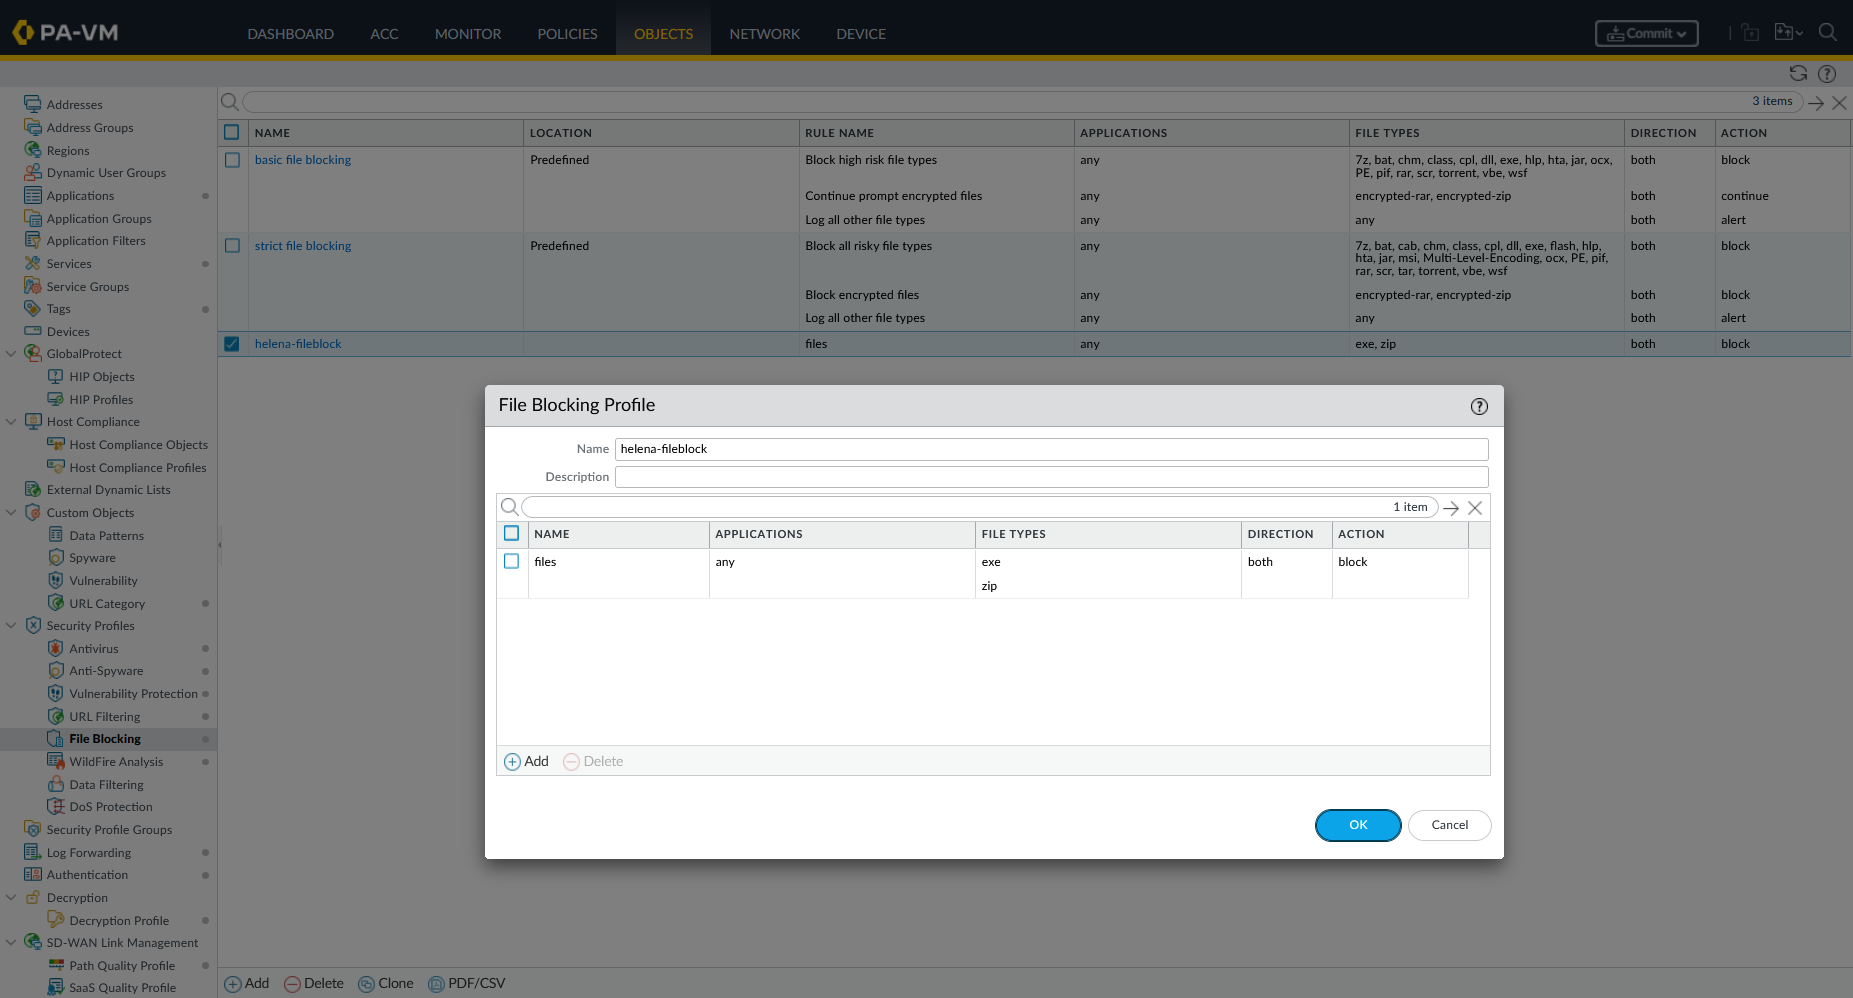Click the Tags icon in sidebar
Image resolution: width=1853 pixels, height=998 pixels.
coord(33,308)
